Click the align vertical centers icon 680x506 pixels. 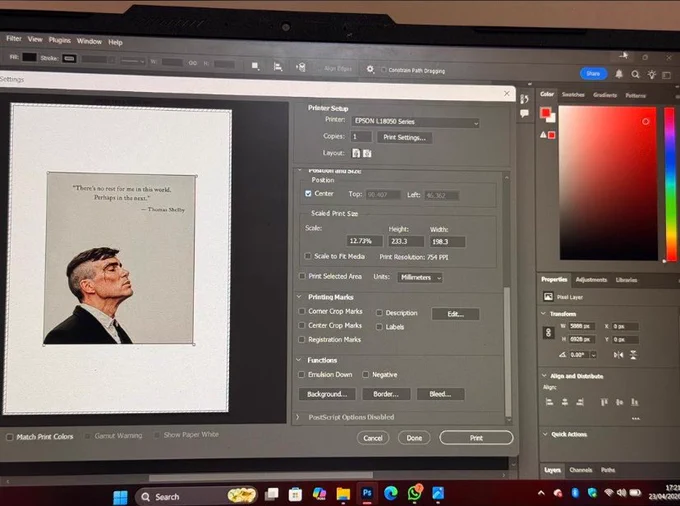coord(619,402)
